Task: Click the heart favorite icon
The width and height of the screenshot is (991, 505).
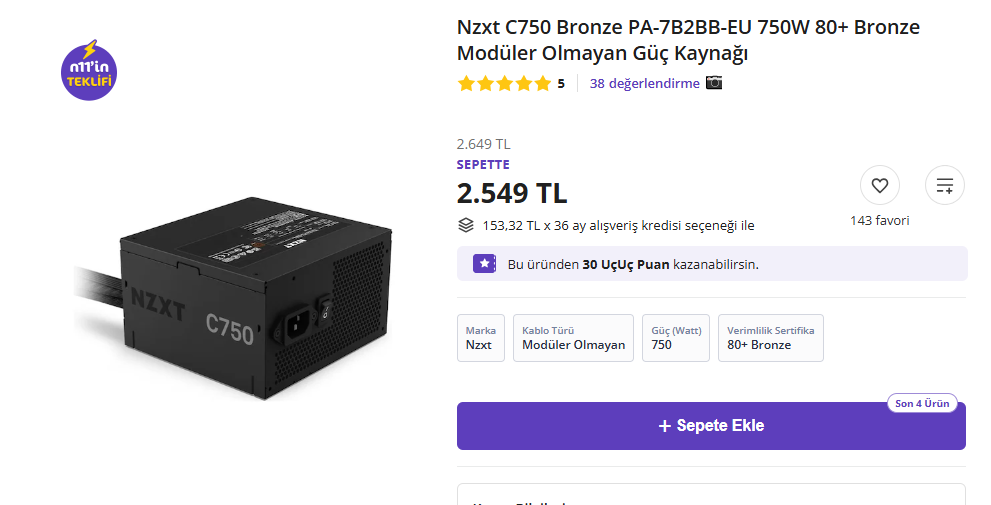Action: click(879, 185)
